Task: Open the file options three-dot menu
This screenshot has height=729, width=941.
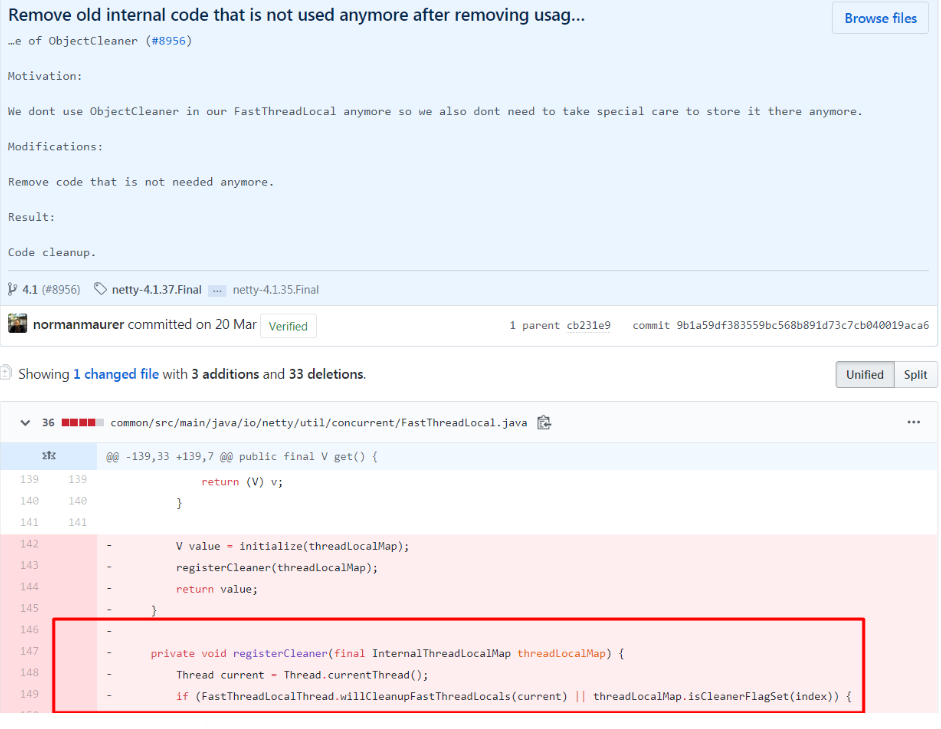Action: click(x=913, y=423)
